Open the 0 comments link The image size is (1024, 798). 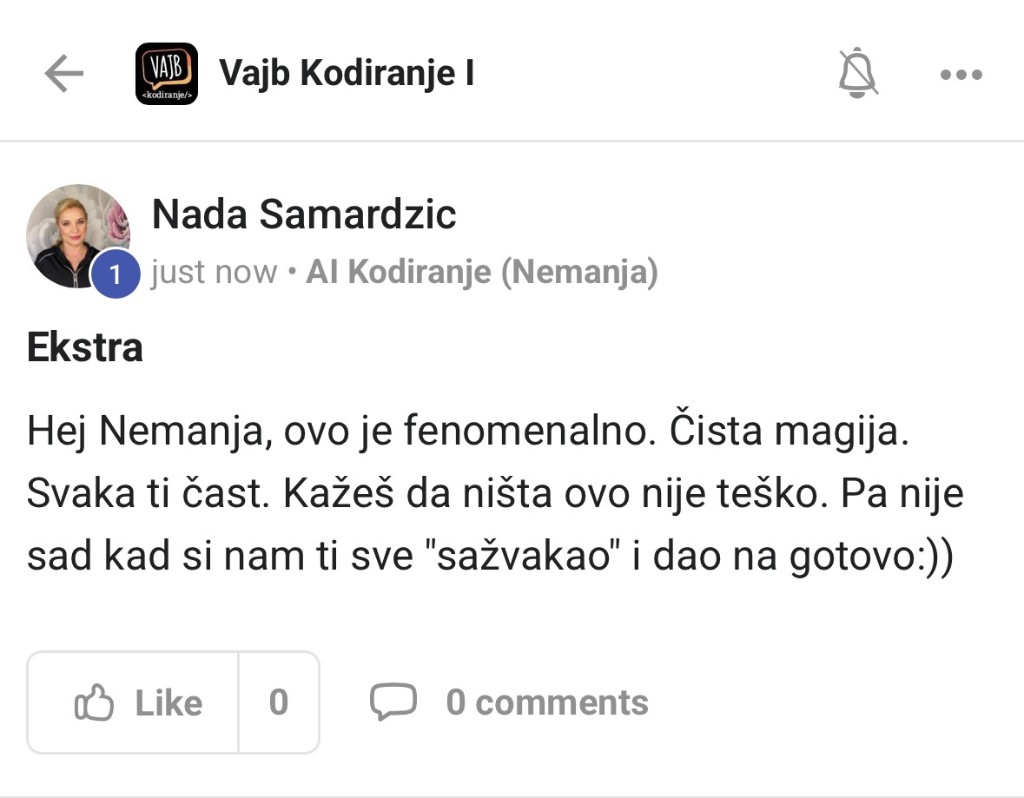[546, 703]
